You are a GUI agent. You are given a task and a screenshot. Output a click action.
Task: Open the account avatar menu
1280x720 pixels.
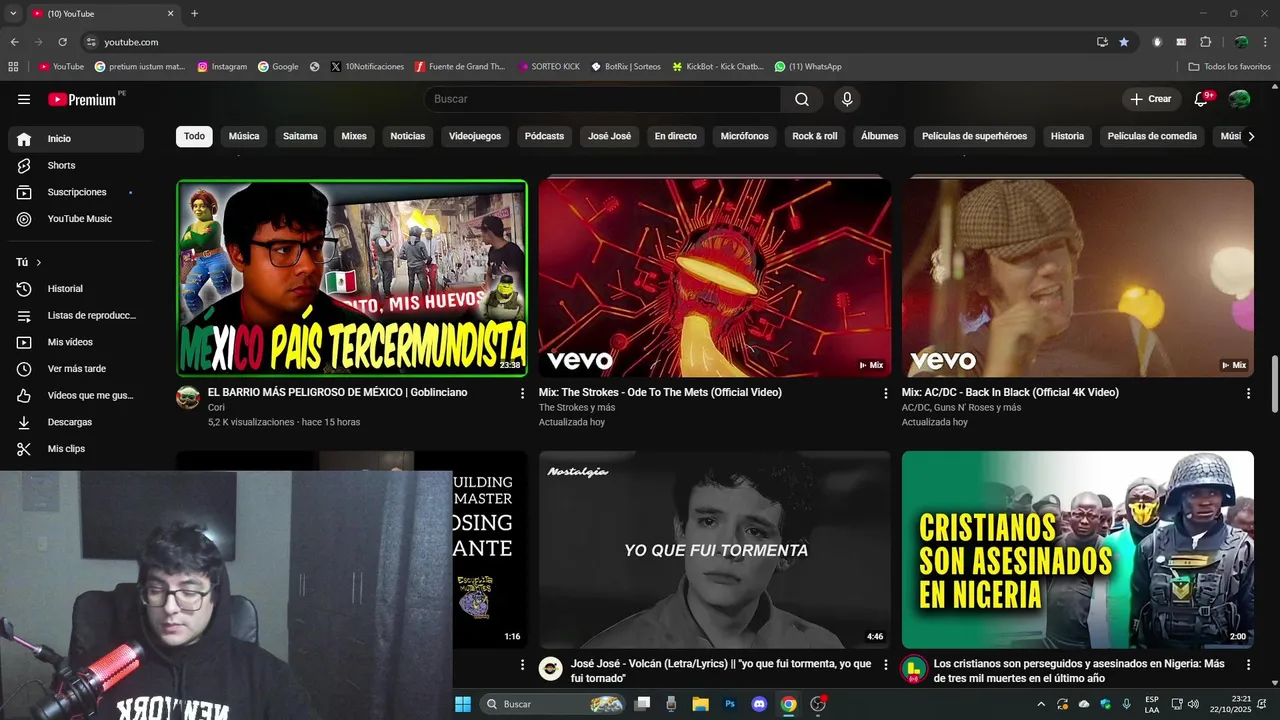pyautogui.click(x=1239, y=99)
